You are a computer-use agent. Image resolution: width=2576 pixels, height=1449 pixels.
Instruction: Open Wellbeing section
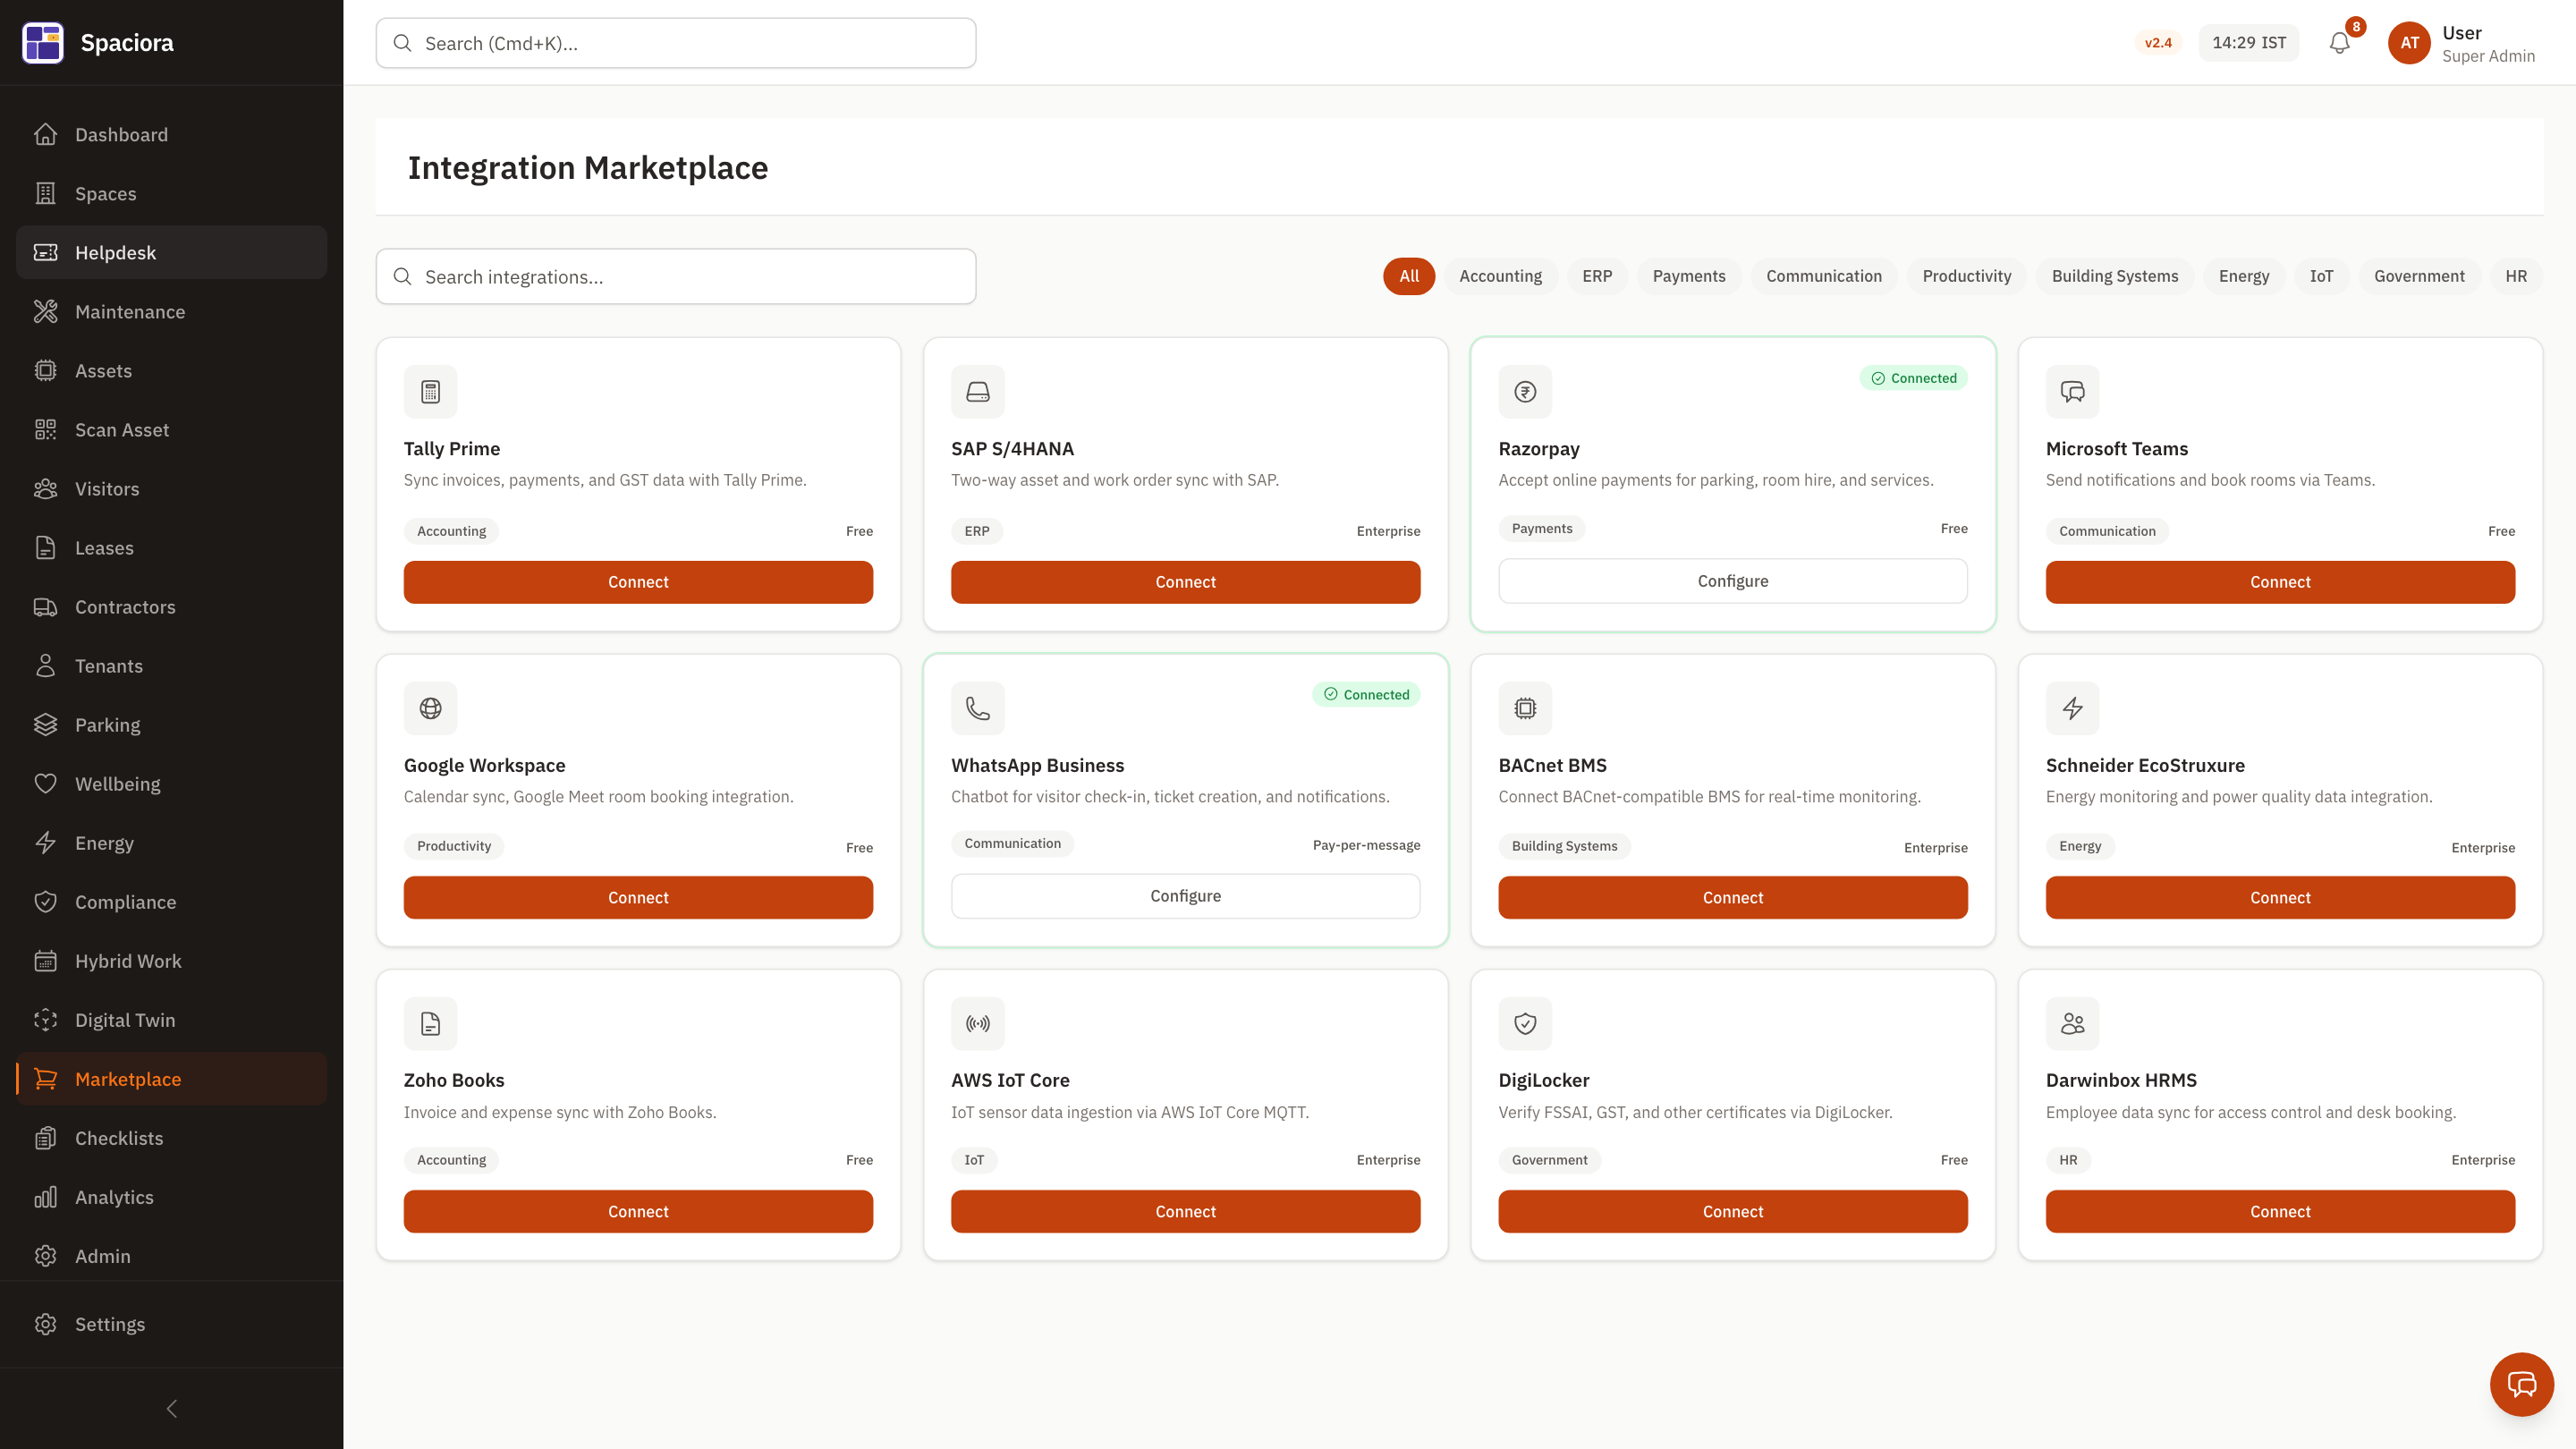tap(172, 783)
